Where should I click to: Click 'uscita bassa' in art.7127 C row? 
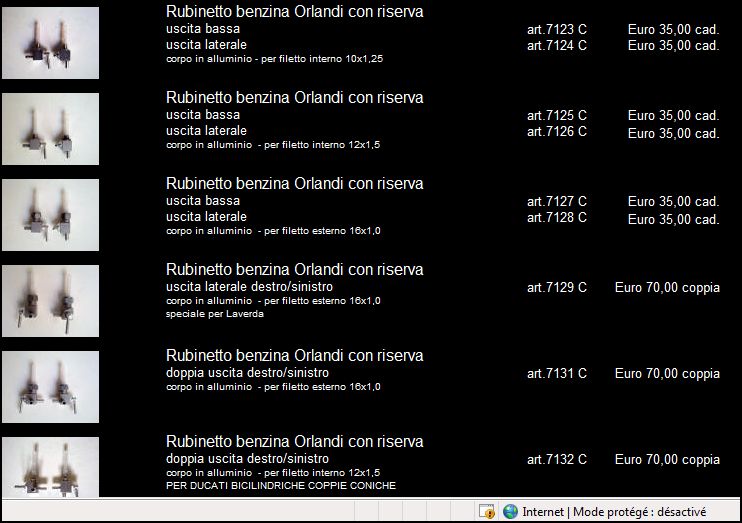pyautogui.click(x=203, y=201)
